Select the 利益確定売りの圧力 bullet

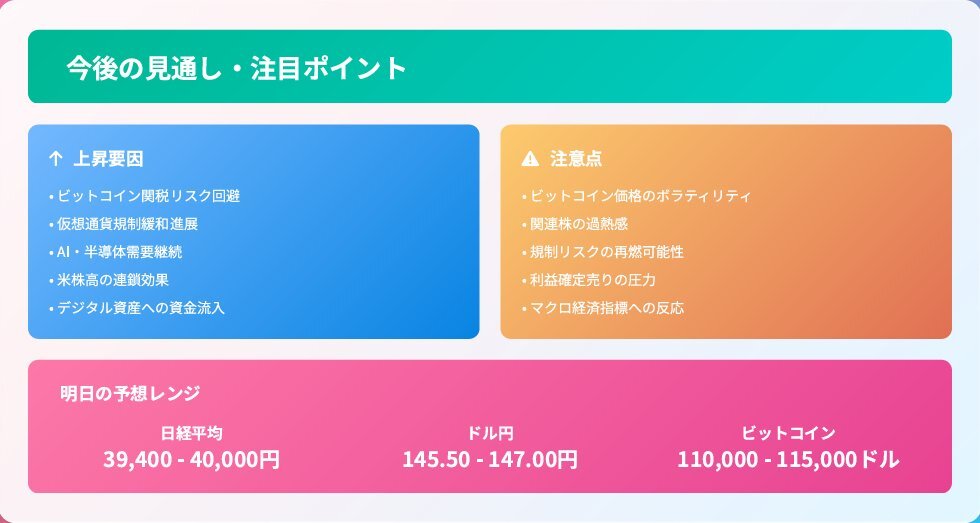[x=589, y=280]
